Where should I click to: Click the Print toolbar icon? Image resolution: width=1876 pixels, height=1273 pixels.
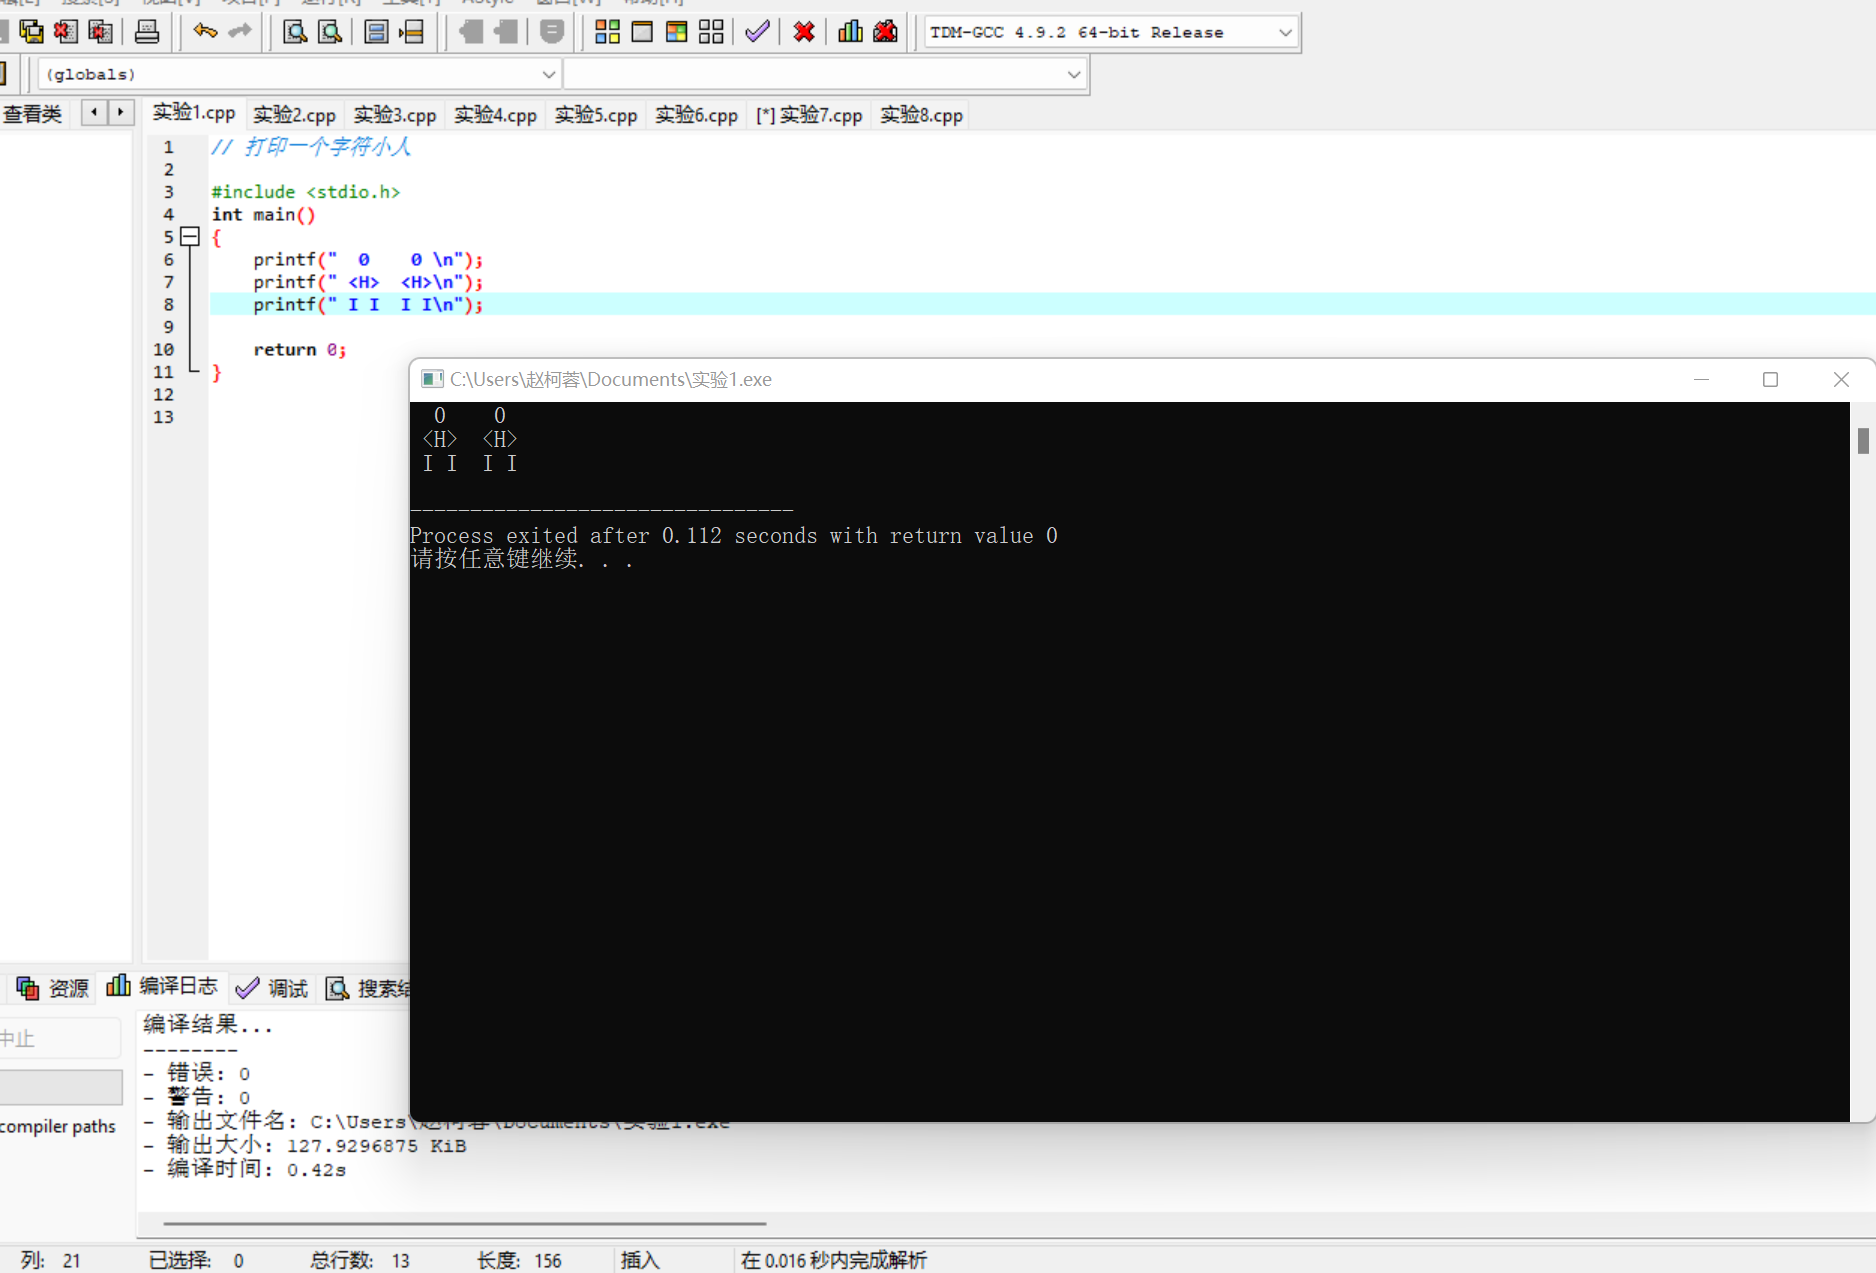click(x=147, y=32)
